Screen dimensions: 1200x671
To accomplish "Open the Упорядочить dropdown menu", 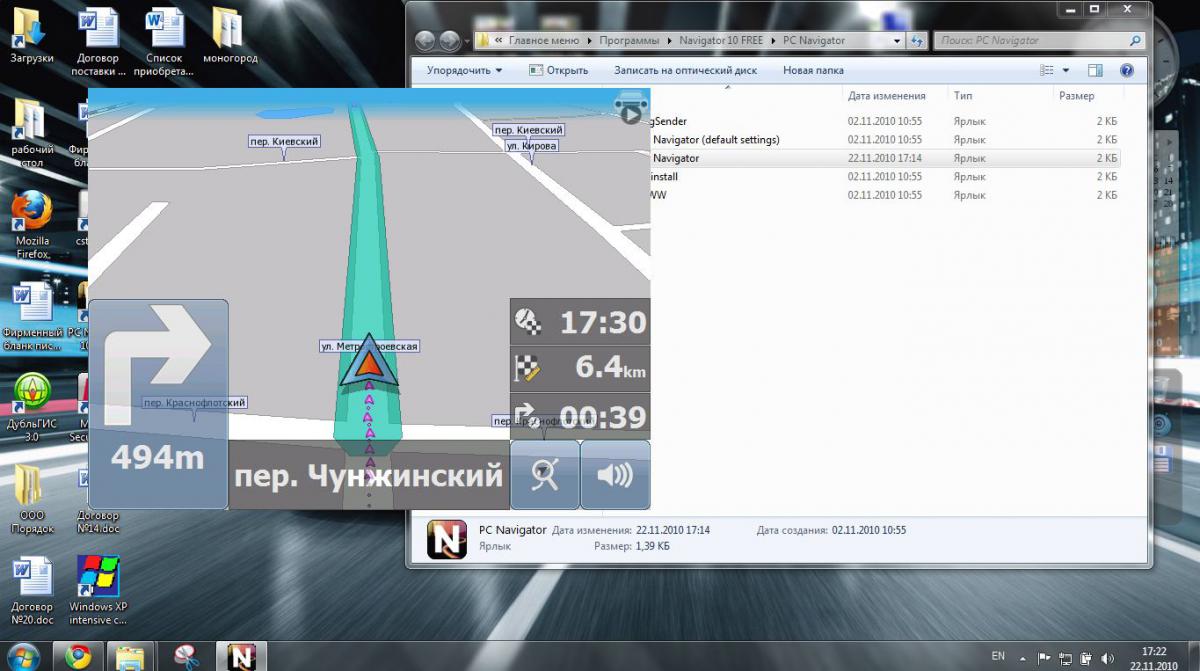I will [x=464, y=71].
